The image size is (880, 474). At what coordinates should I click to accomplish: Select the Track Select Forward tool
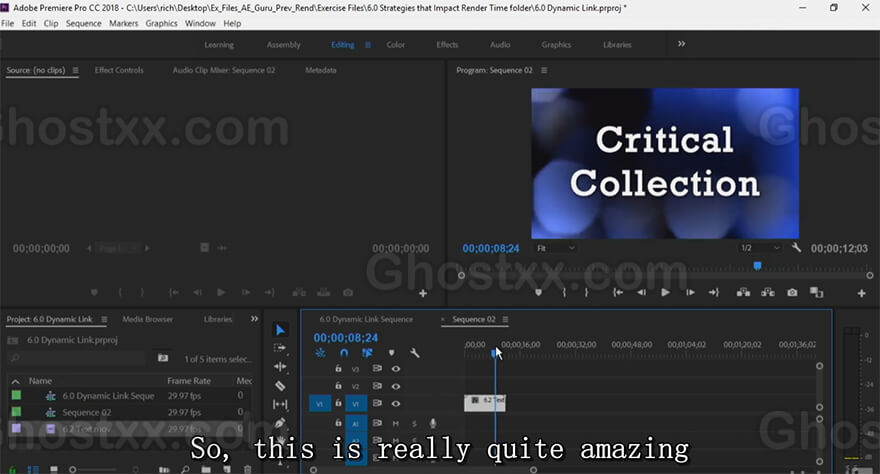click(x=279, y=348)
